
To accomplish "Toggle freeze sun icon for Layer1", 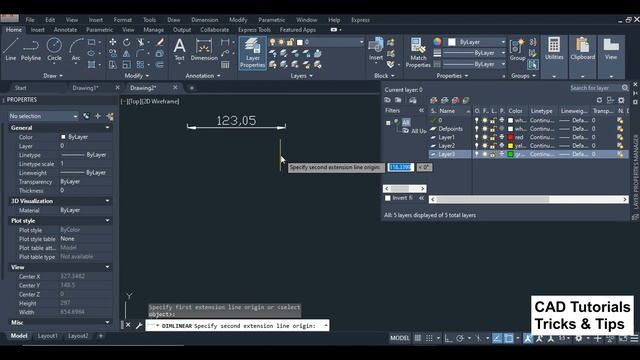I will [x=484, y=137].
